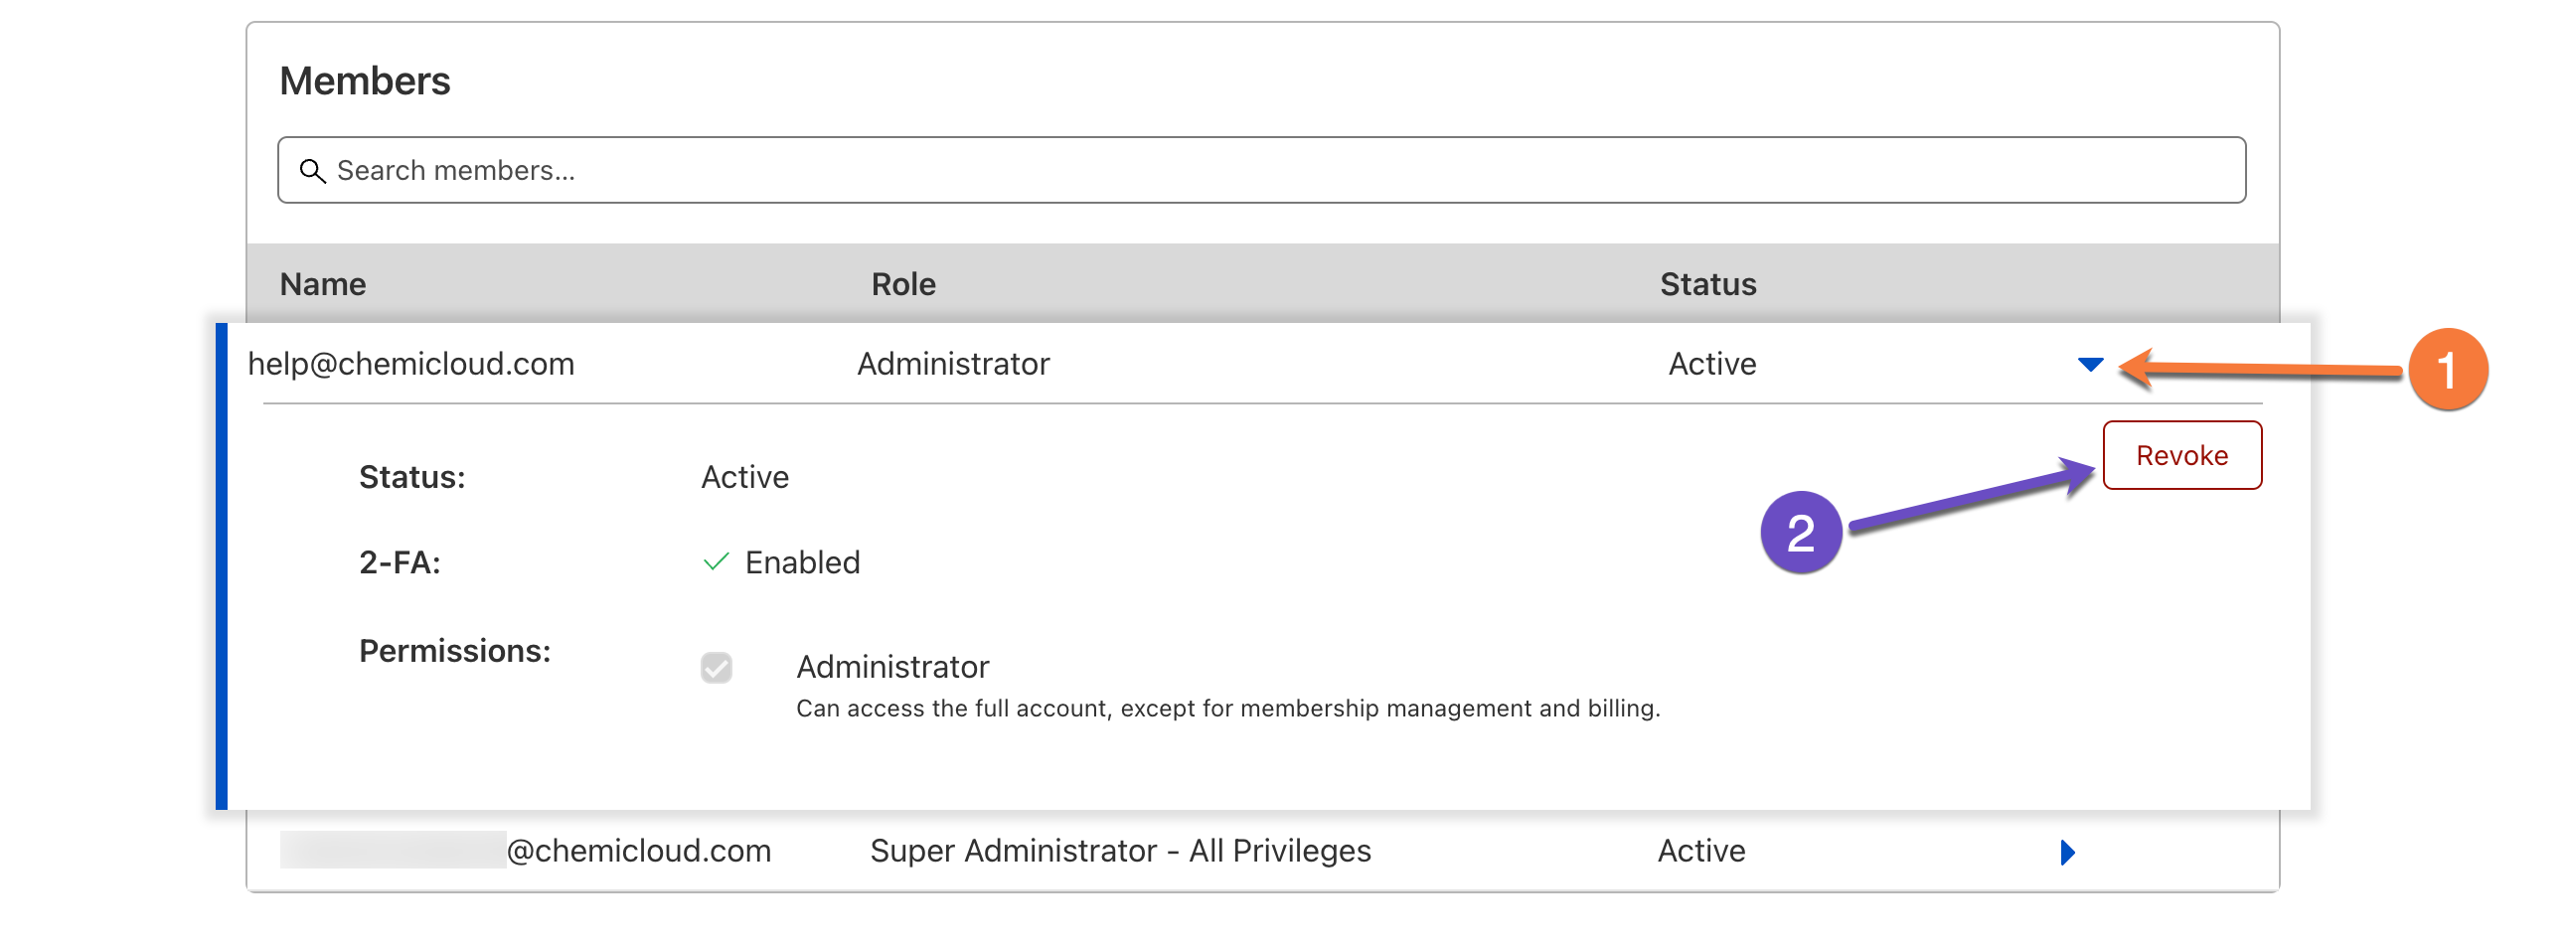Click the green 2-FA enabled checkmark

coord(716,562)
